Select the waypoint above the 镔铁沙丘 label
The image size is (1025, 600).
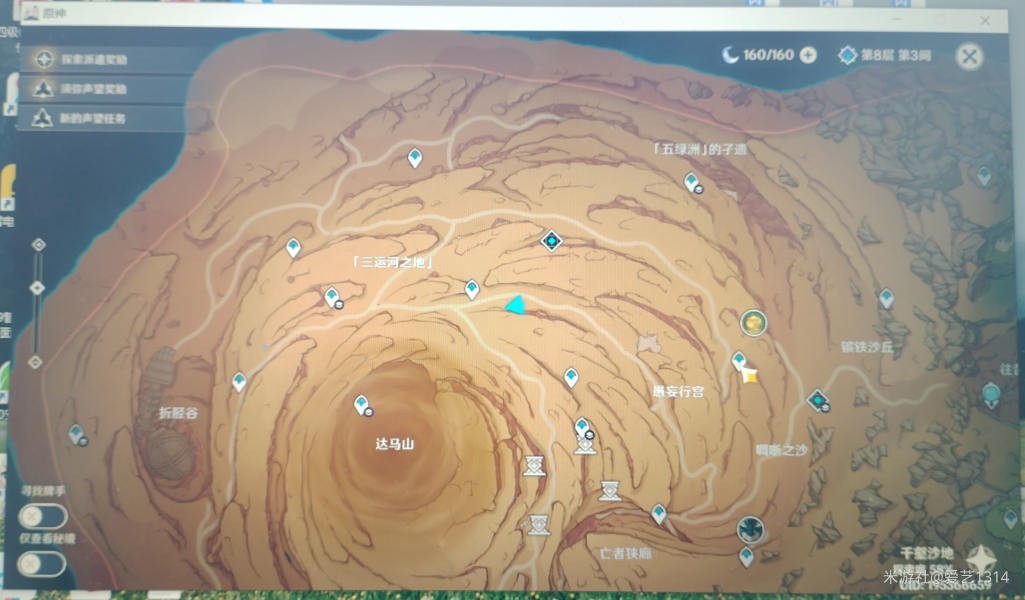886,299
